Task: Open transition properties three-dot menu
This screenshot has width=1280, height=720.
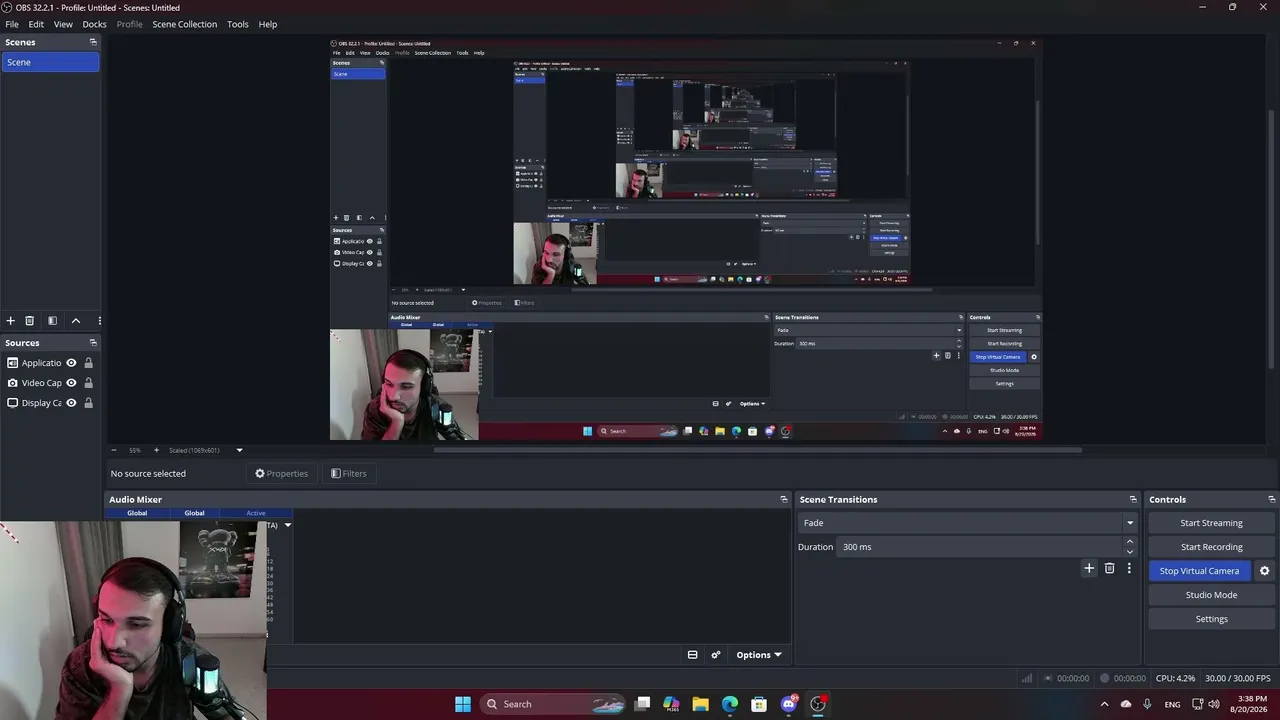Action: click(x=1129, y=568)
